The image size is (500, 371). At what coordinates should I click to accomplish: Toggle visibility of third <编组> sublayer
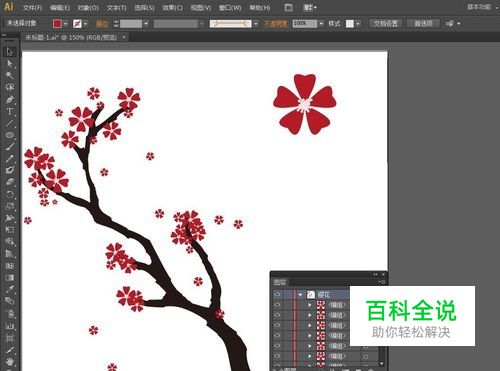point(277,325)
